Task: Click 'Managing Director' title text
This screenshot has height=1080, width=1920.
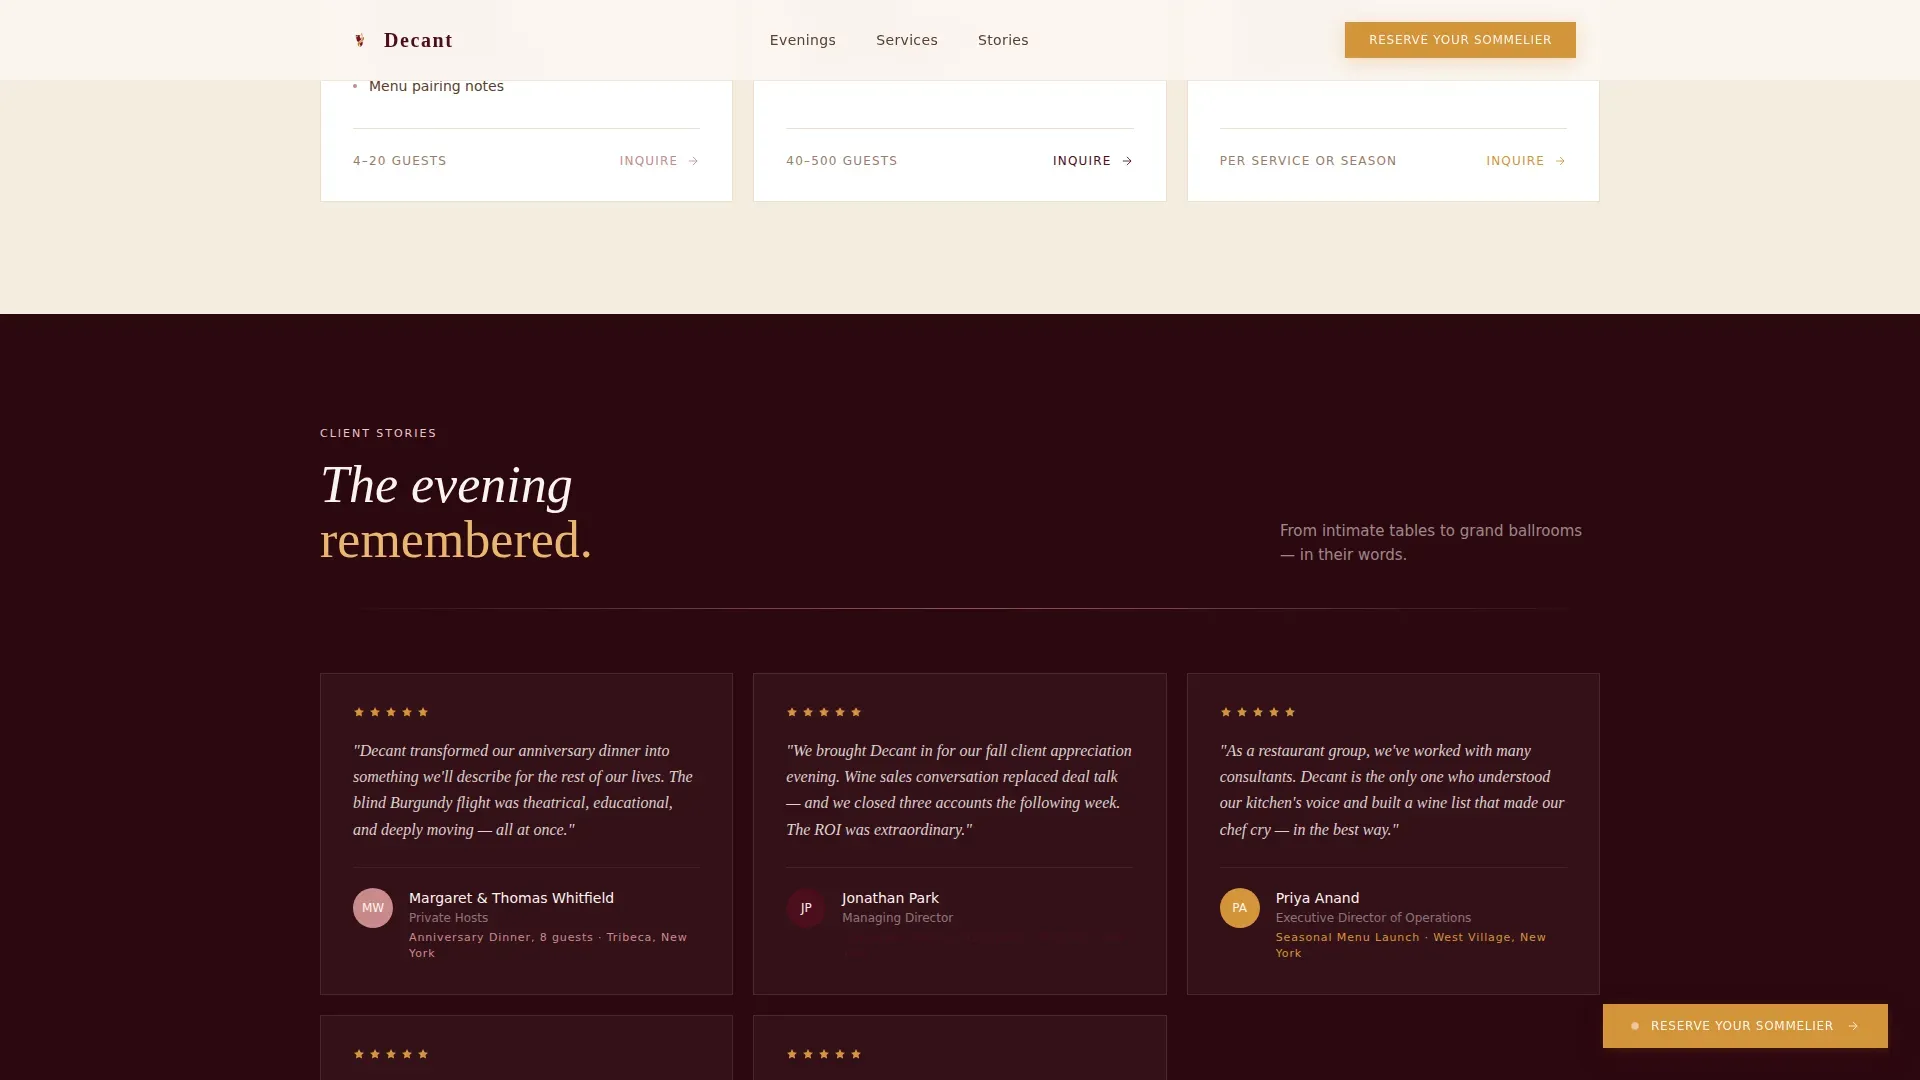Action: coord(897,918)
